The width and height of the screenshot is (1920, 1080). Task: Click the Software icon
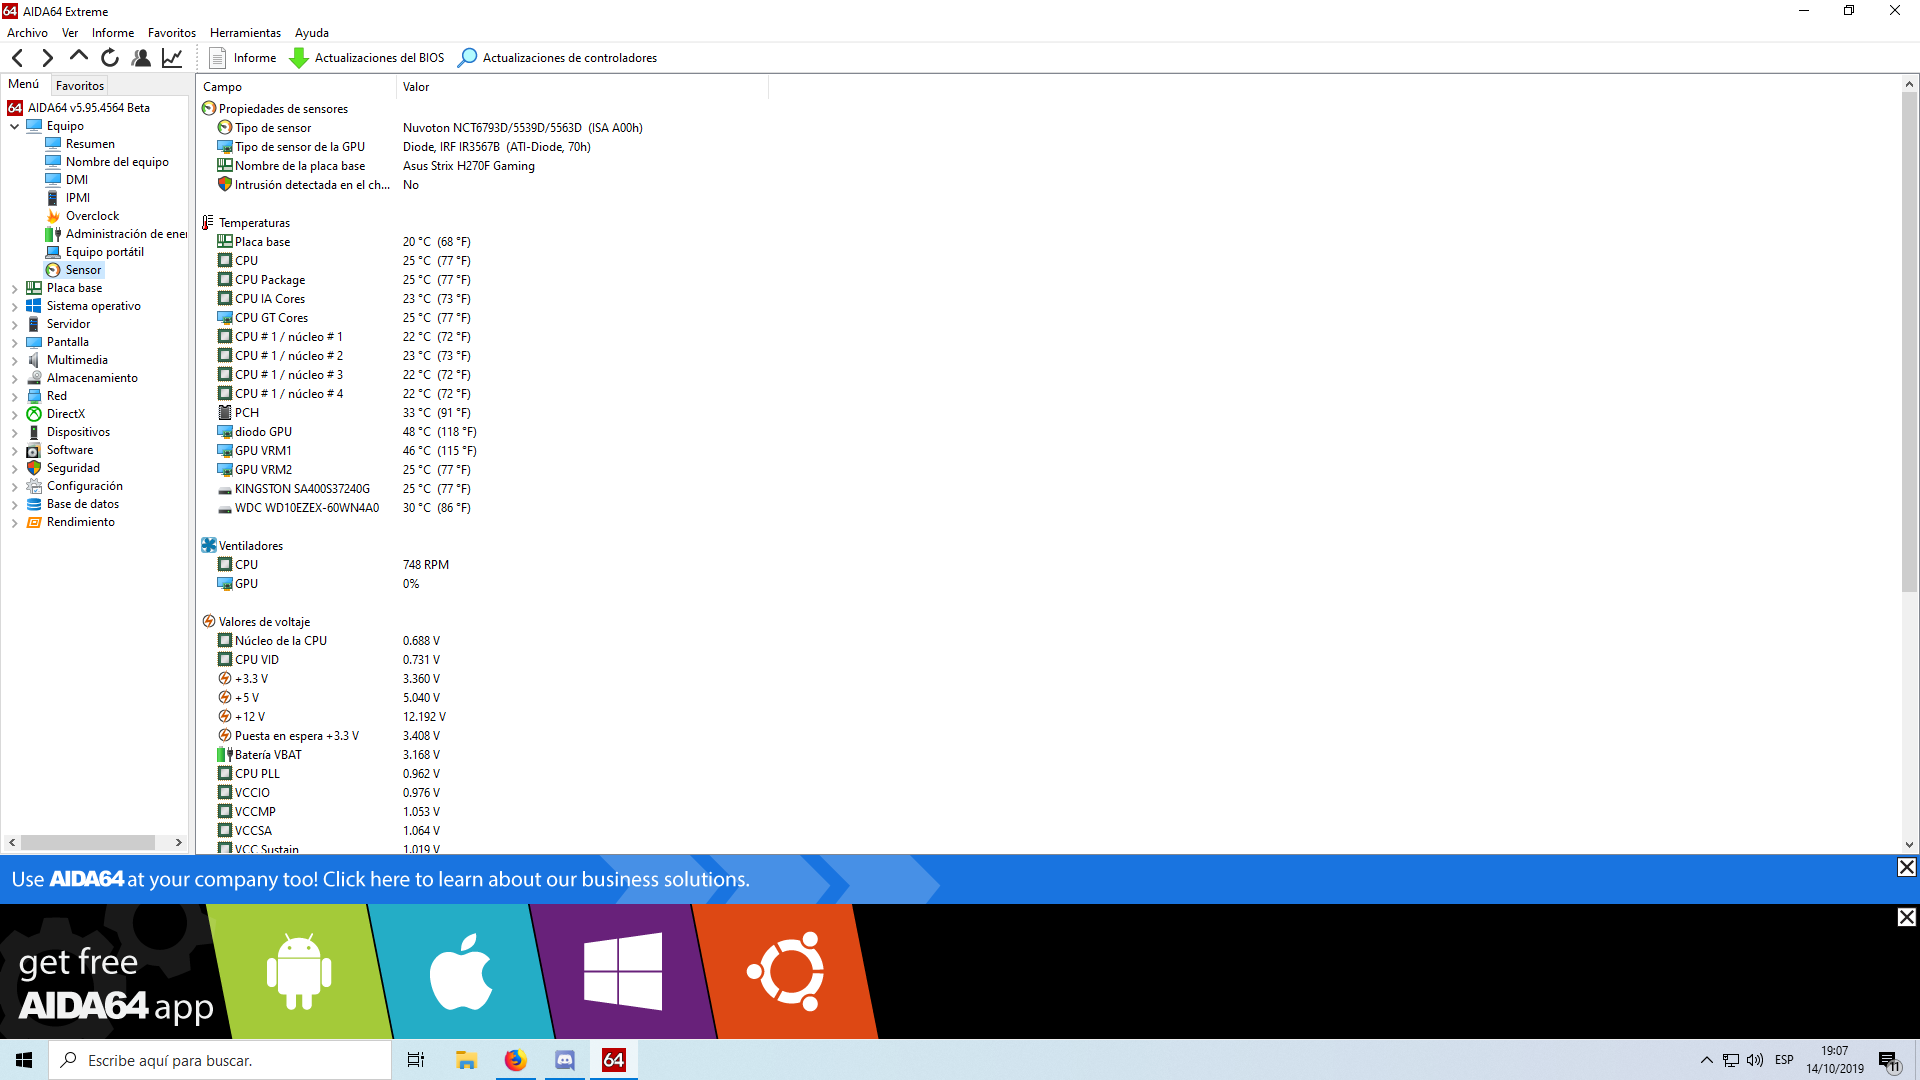click(x=34, y=450)
